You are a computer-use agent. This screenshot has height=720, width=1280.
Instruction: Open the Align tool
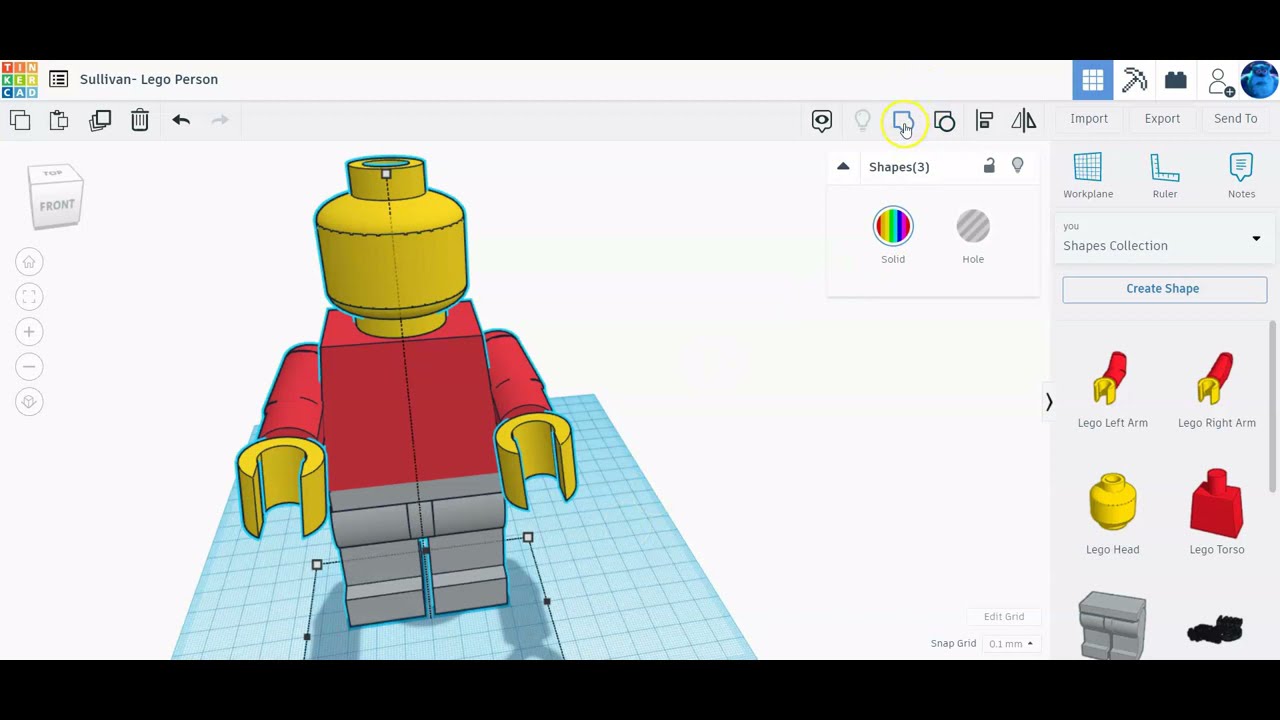tap(984, 121)
